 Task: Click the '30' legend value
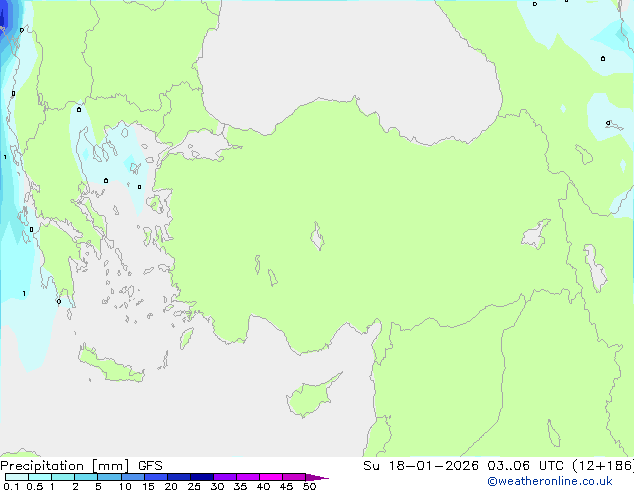point(217,486)
